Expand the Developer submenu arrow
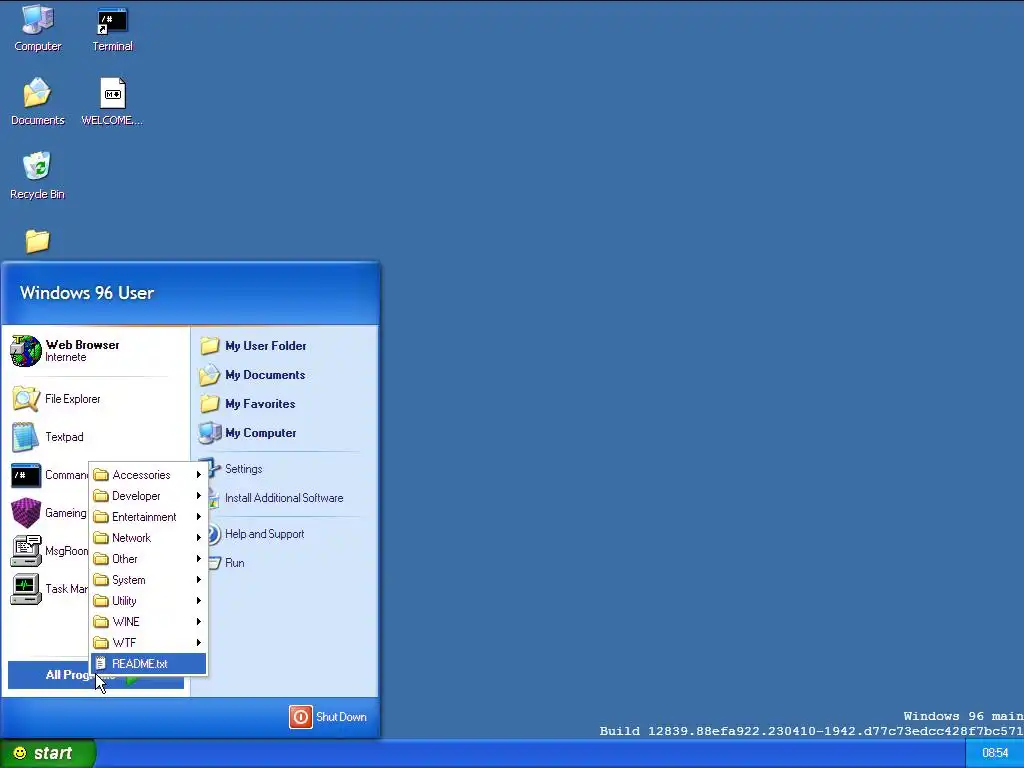 click(x=199, y=496)
